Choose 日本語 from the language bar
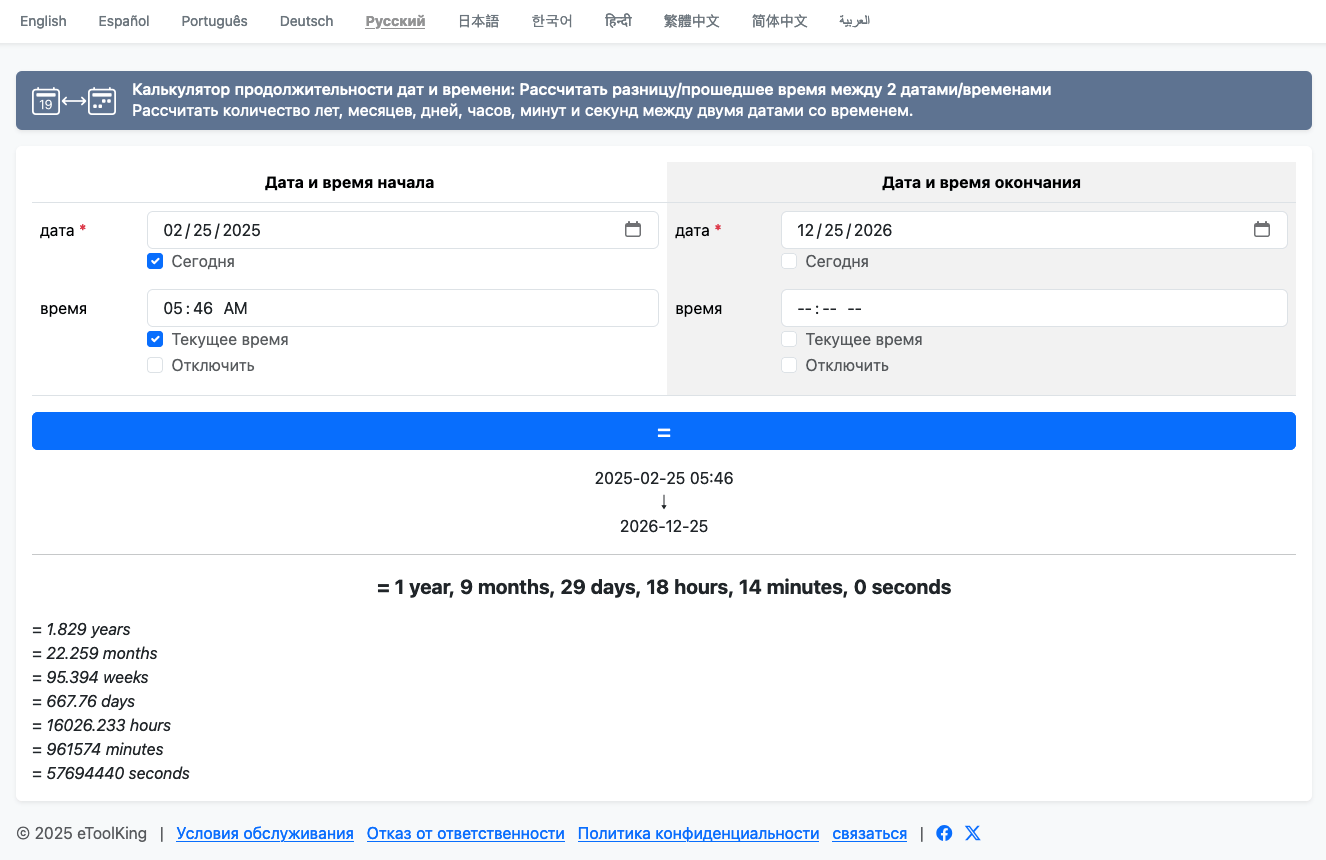The image size is (1326, 860). (x=478, y=21)
